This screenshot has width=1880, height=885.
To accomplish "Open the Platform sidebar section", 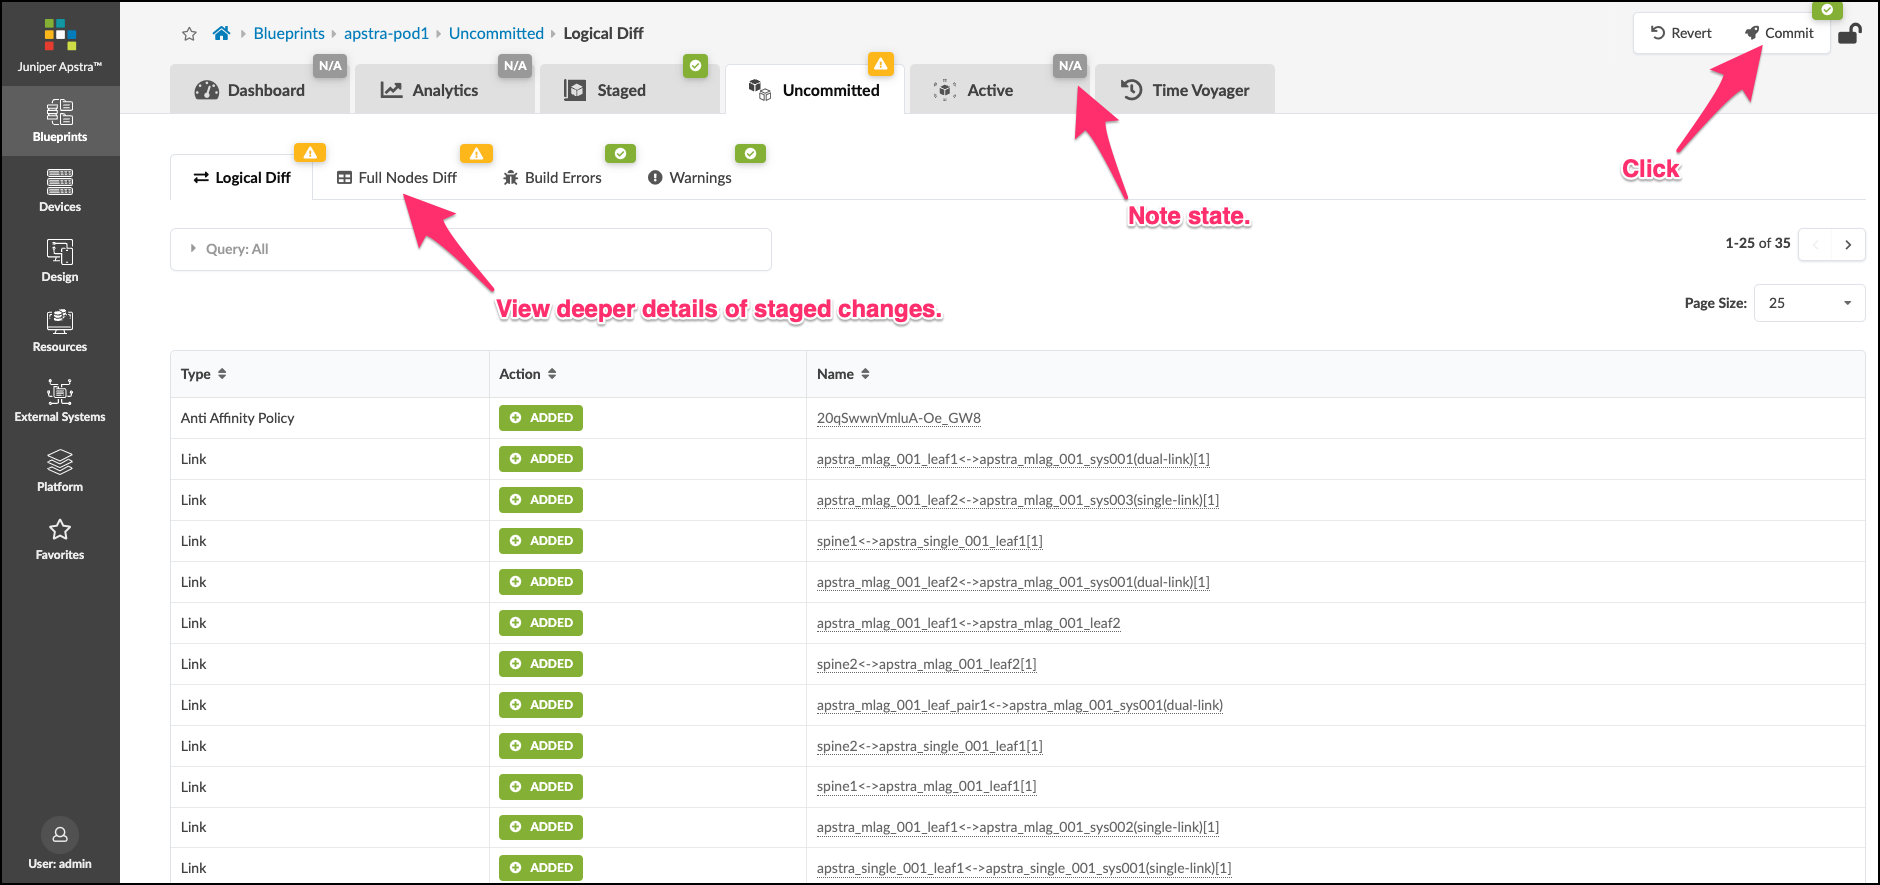I will [x=60, y=471].
